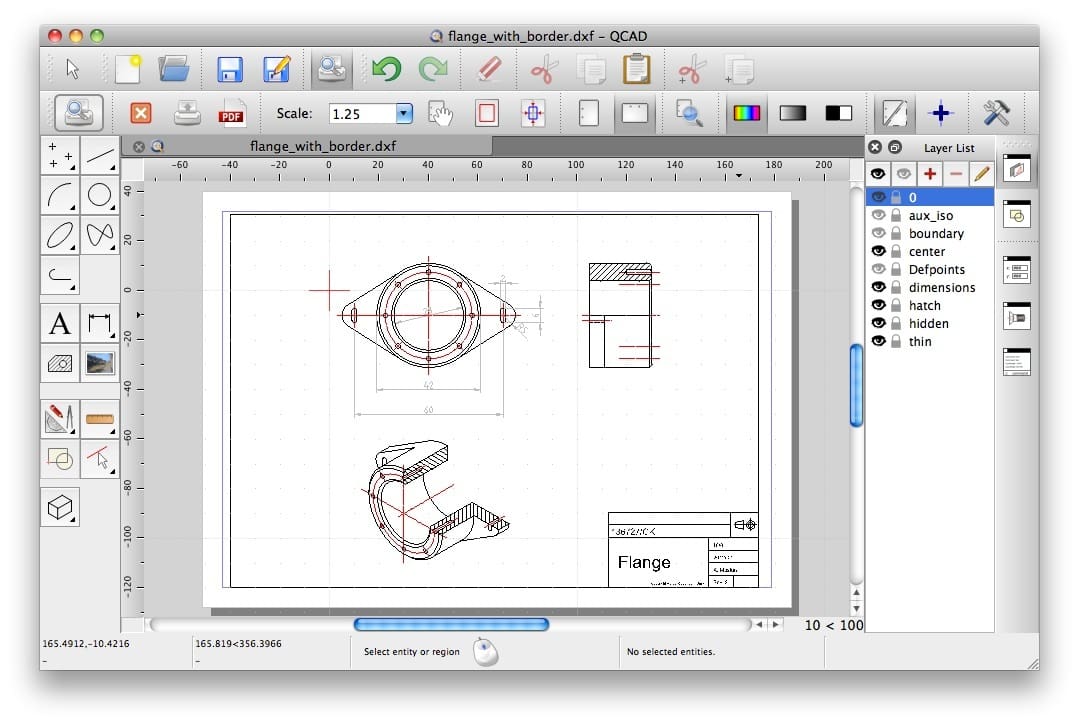Image resolution: width=1079 pixels, height=725 pixels.
Task: Open preferences with hammer-wrench icon
Action: click(995, 113)
